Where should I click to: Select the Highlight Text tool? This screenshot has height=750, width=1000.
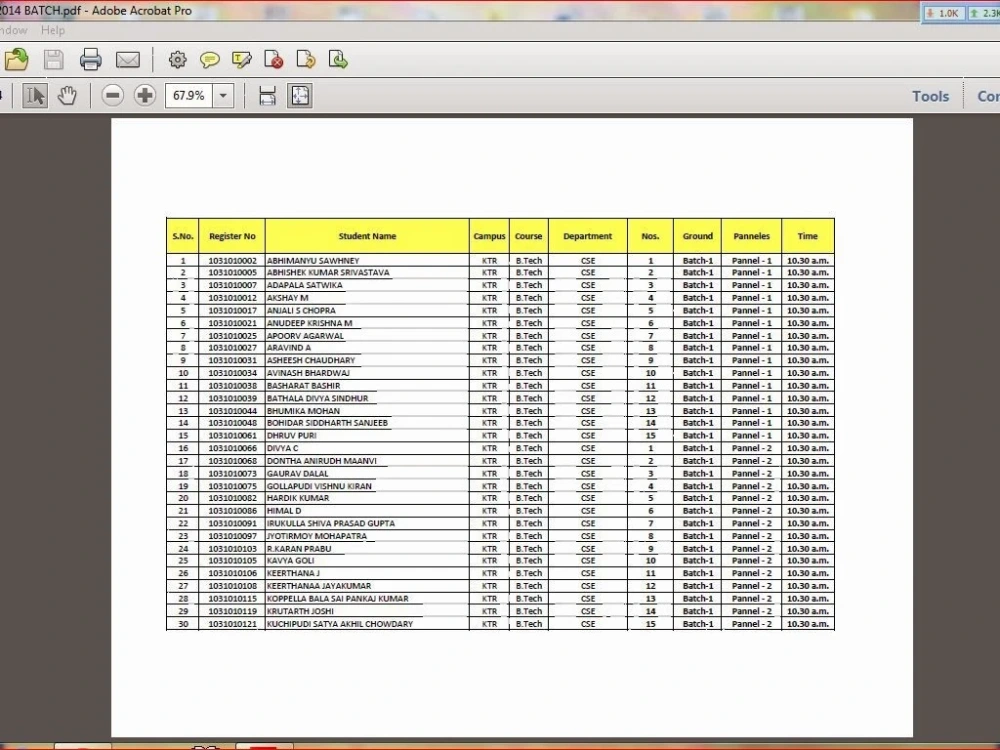pos(242,60)
